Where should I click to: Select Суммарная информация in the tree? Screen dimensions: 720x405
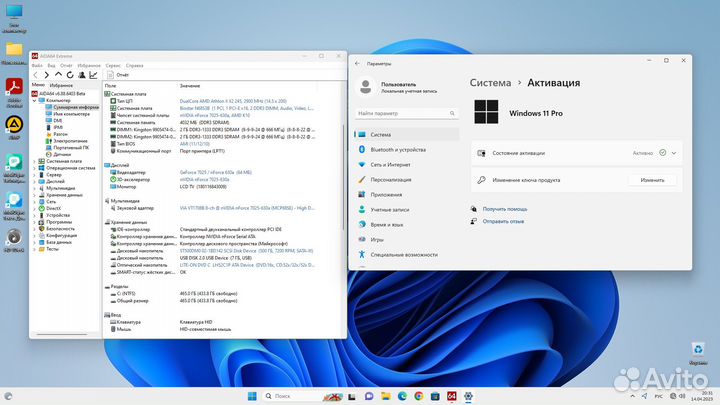[72, 107]
